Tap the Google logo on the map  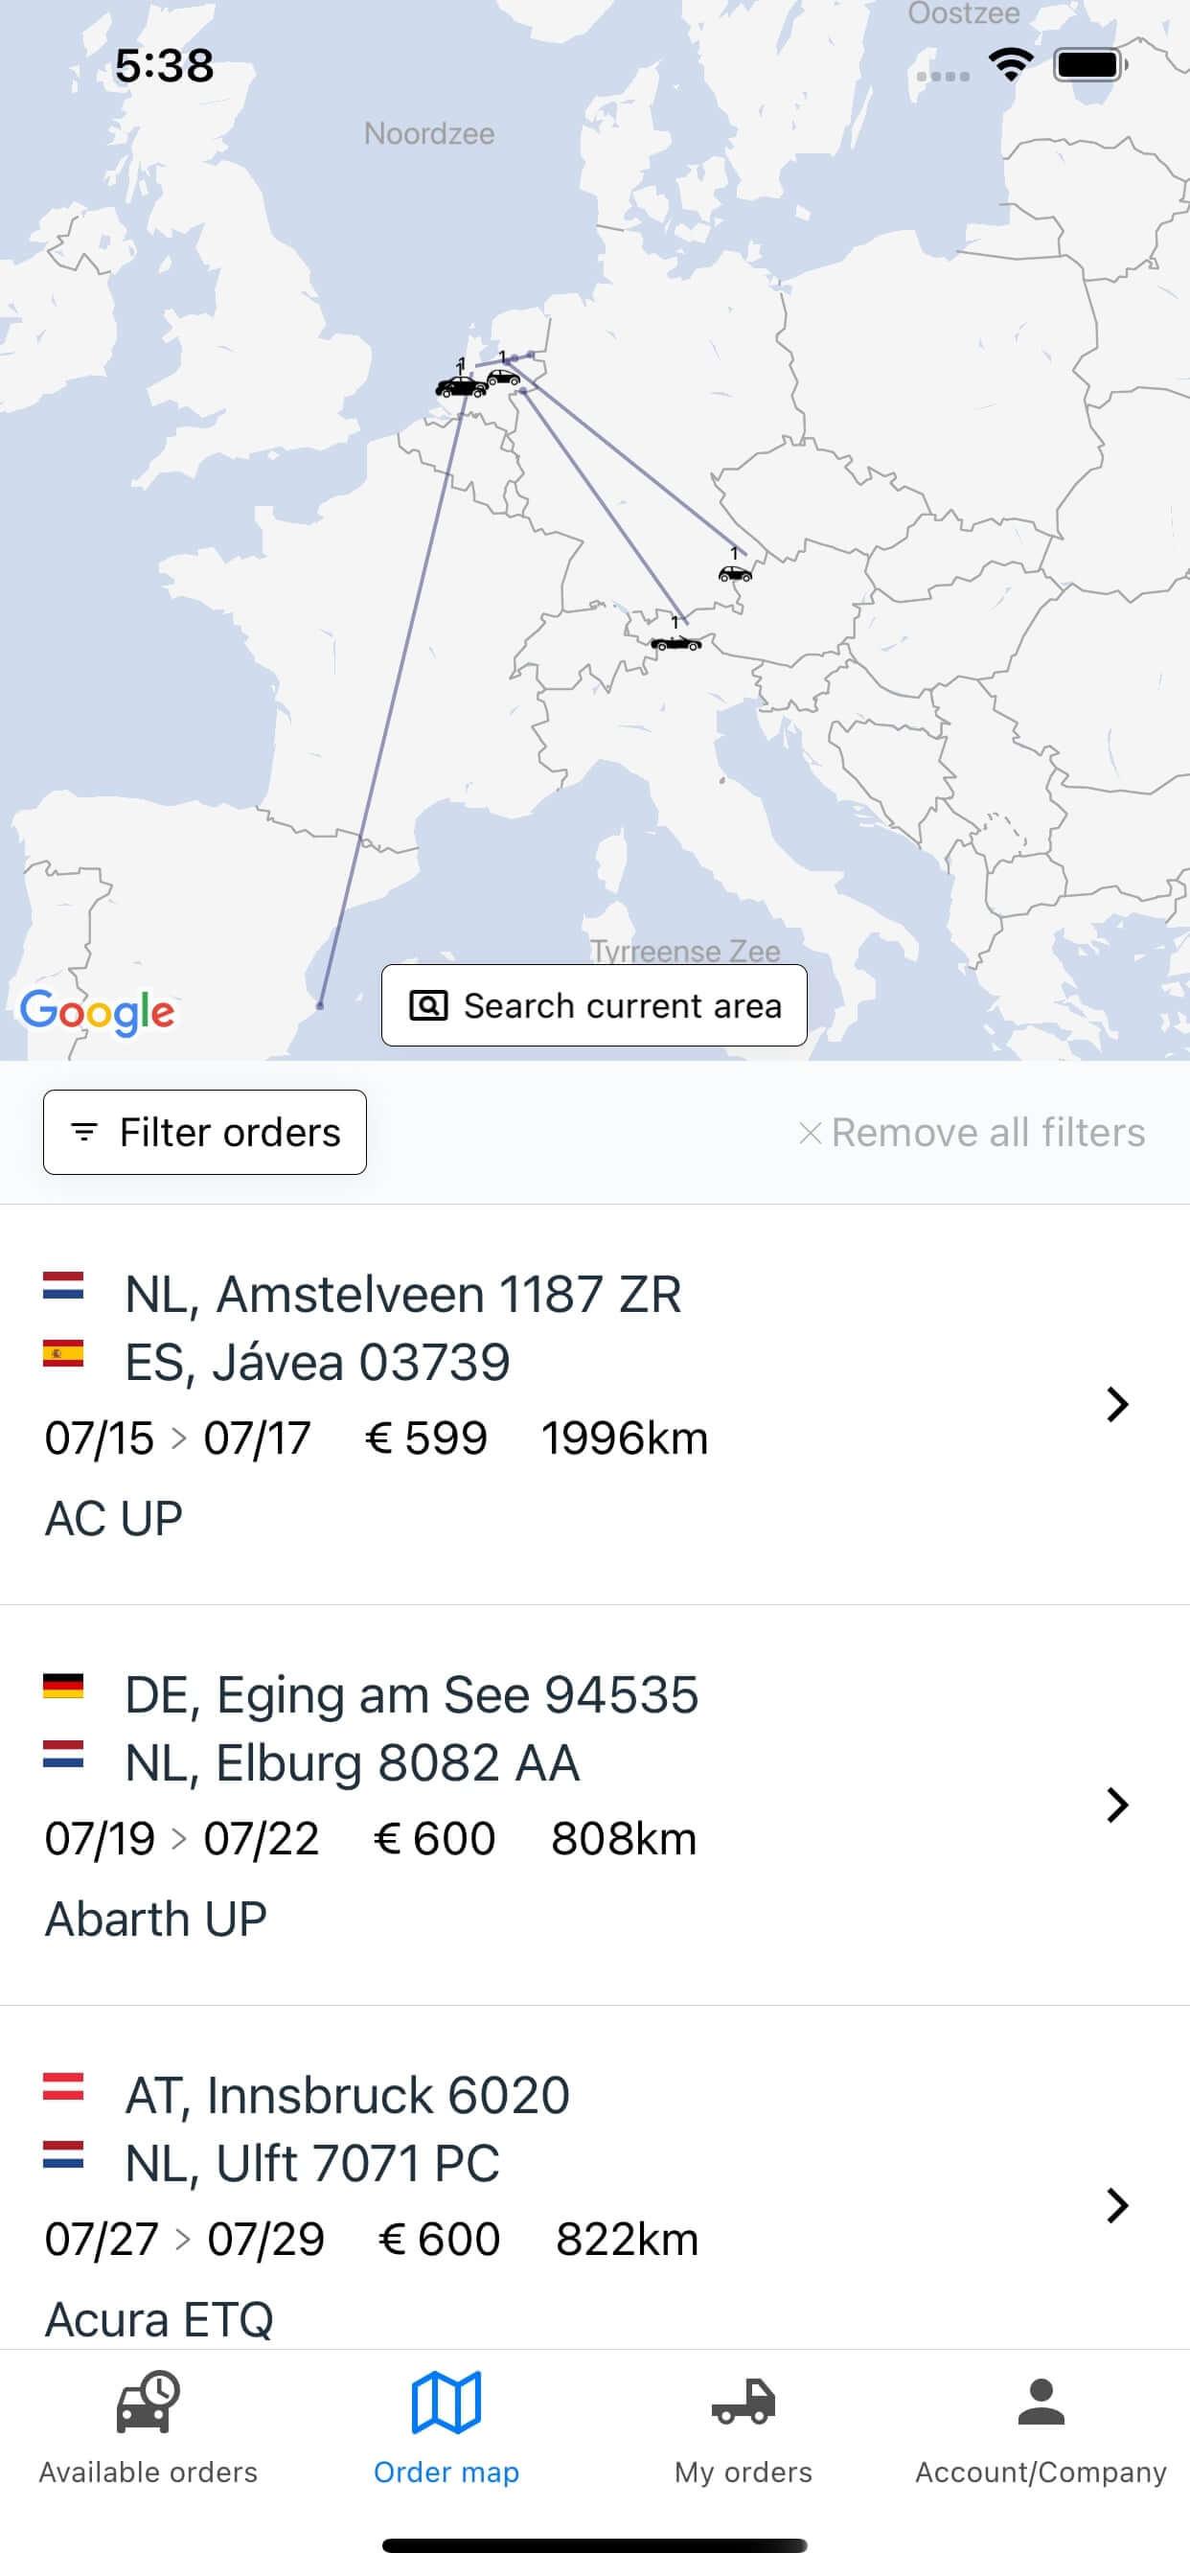click(97, 1011)
